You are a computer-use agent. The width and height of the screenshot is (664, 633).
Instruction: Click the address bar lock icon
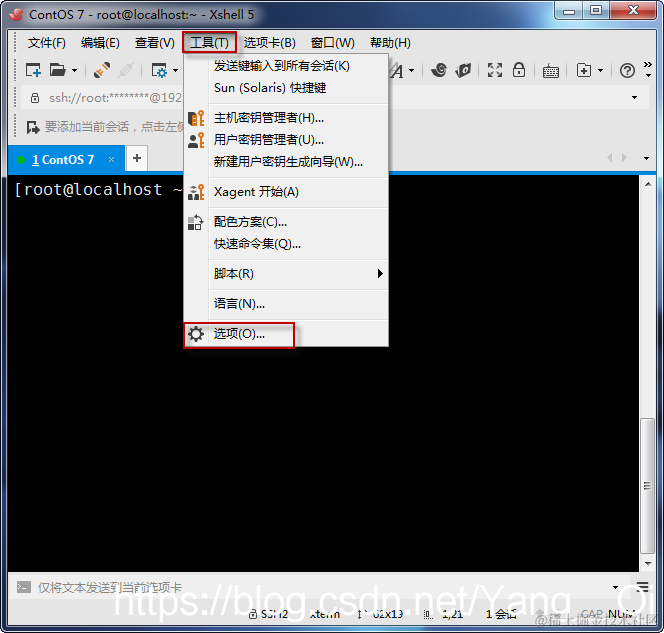click(35, 98)
